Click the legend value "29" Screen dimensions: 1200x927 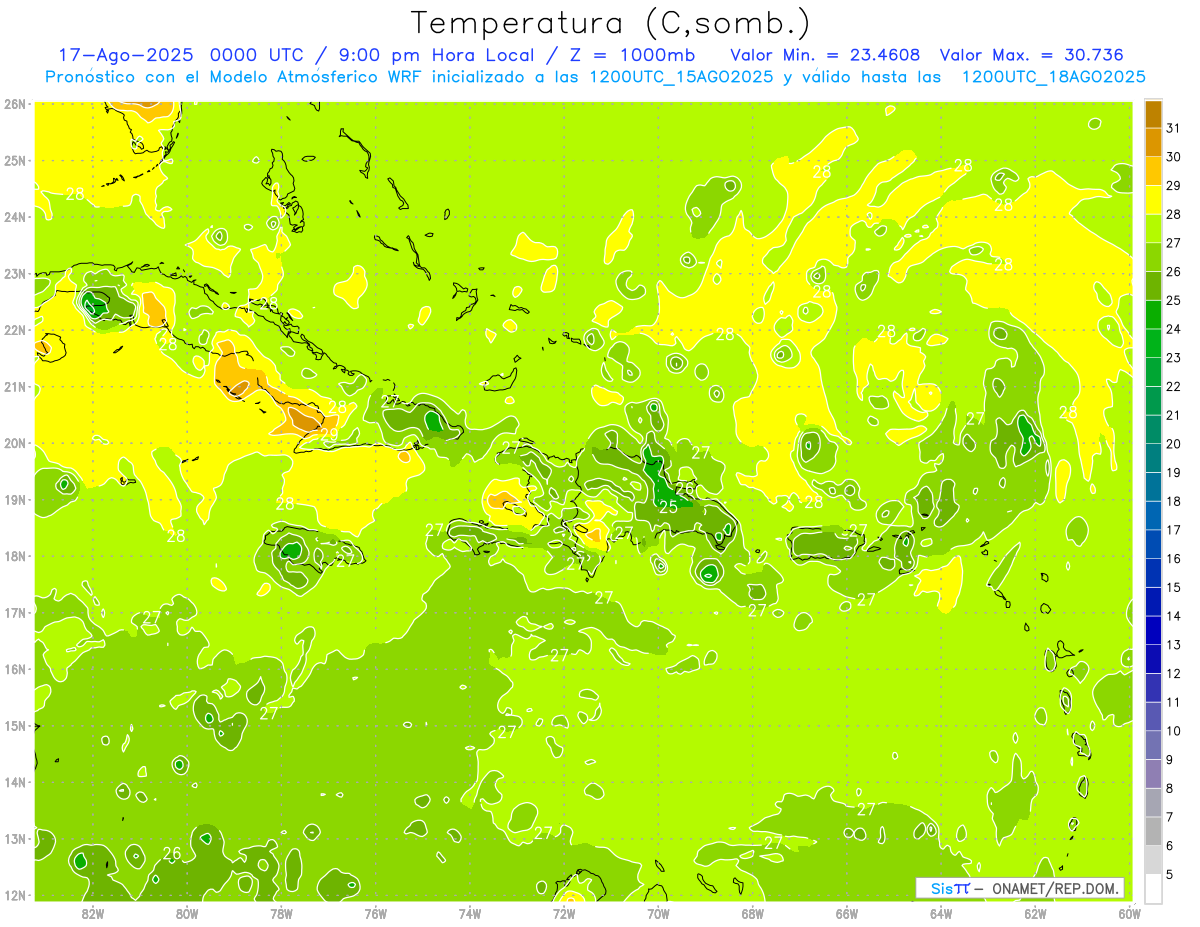1173,185
